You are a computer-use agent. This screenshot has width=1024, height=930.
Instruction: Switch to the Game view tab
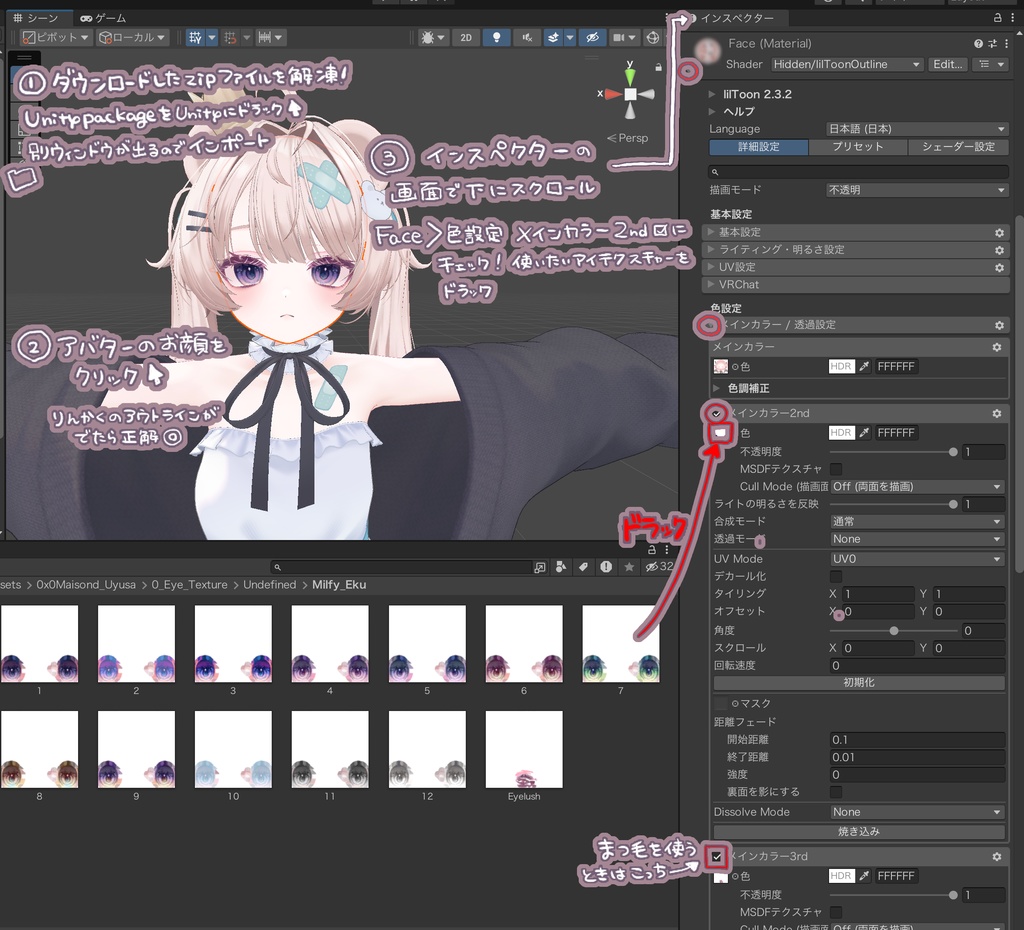click(104, 17)
